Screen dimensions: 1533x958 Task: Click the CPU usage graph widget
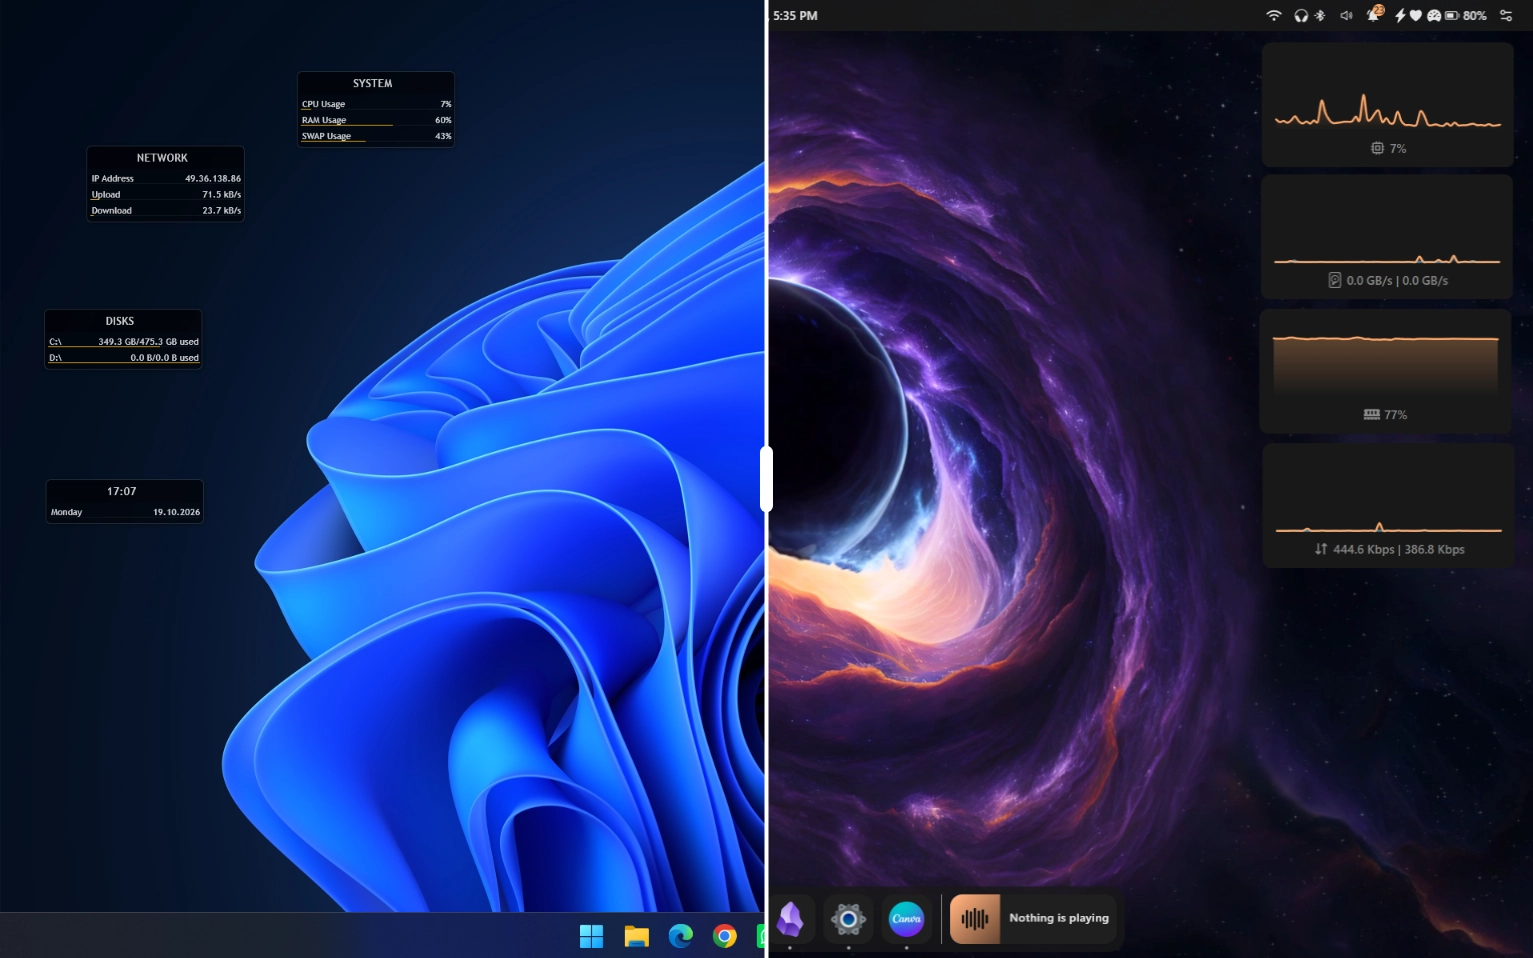click(x=1387, y=104)
